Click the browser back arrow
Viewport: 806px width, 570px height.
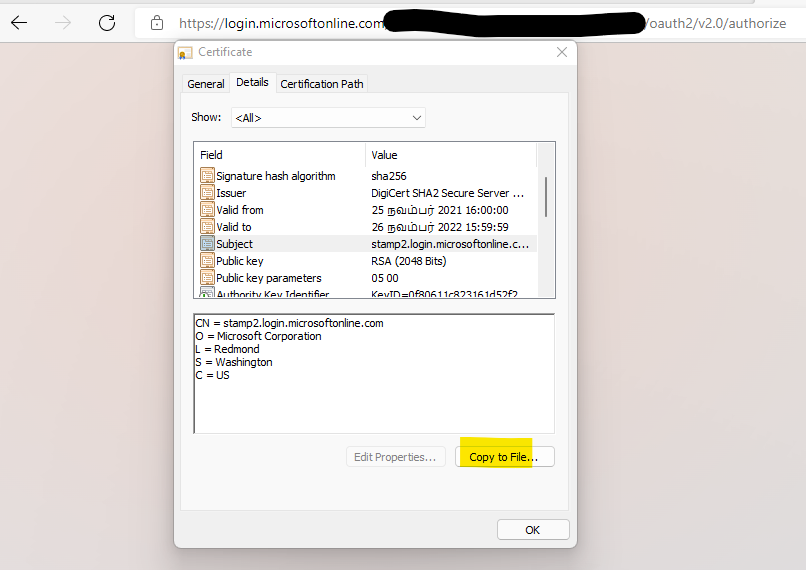point(19,23)
